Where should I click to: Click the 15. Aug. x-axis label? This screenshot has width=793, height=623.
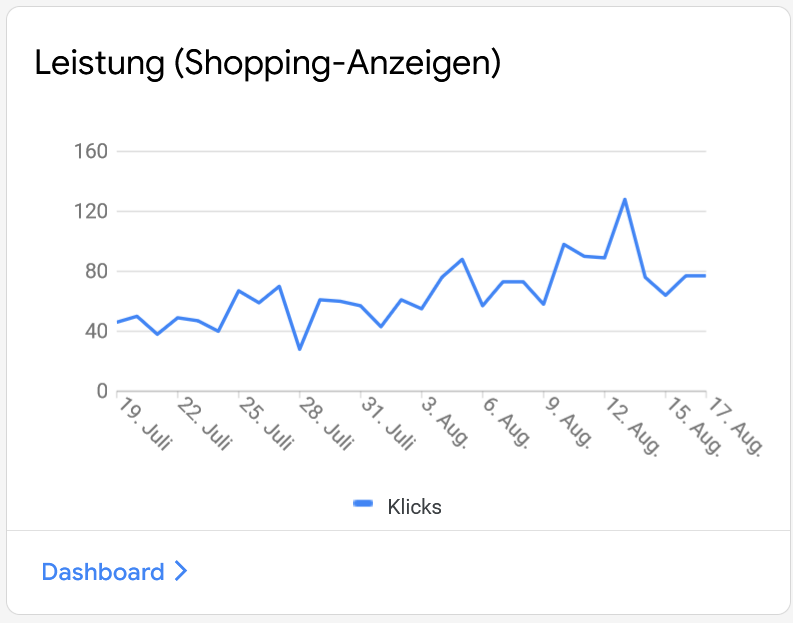[693, 426]
